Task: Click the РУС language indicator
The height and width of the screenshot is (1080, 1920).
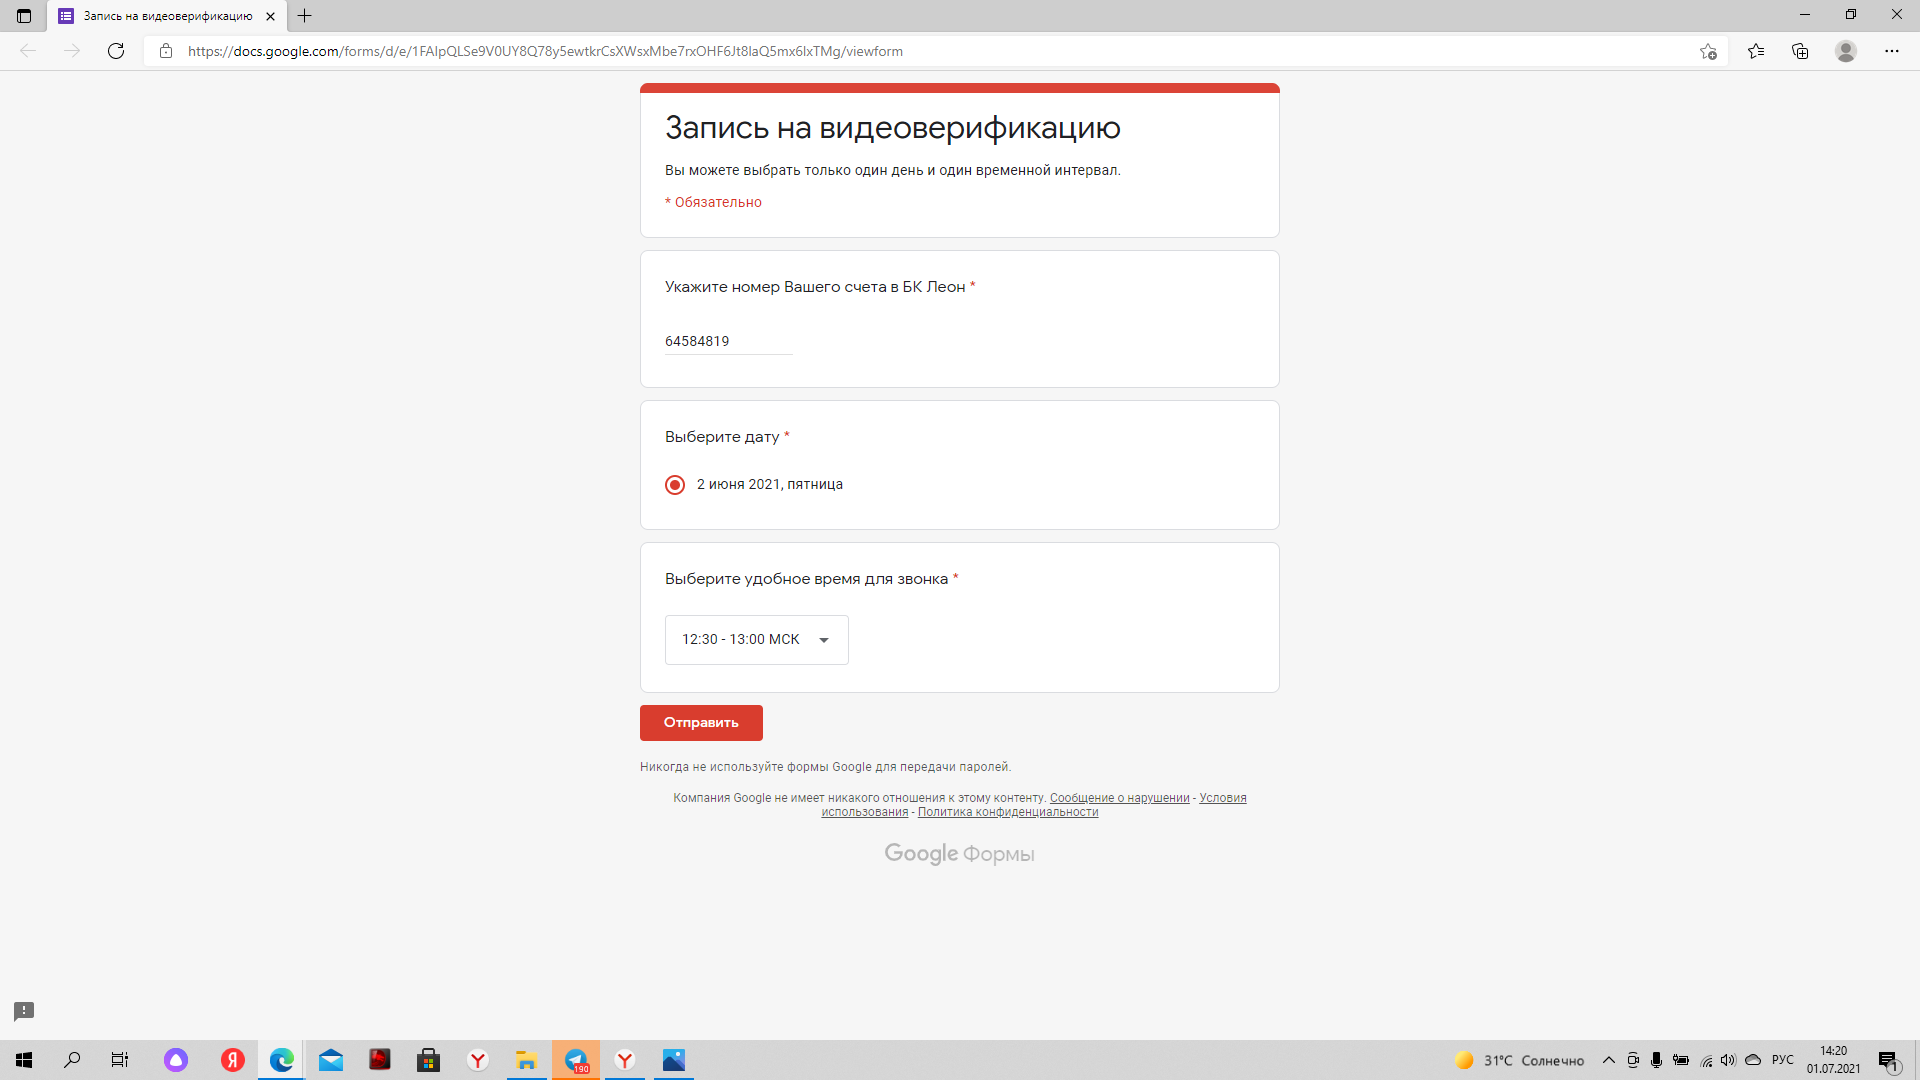Action: click(x=1782, y=1060)
